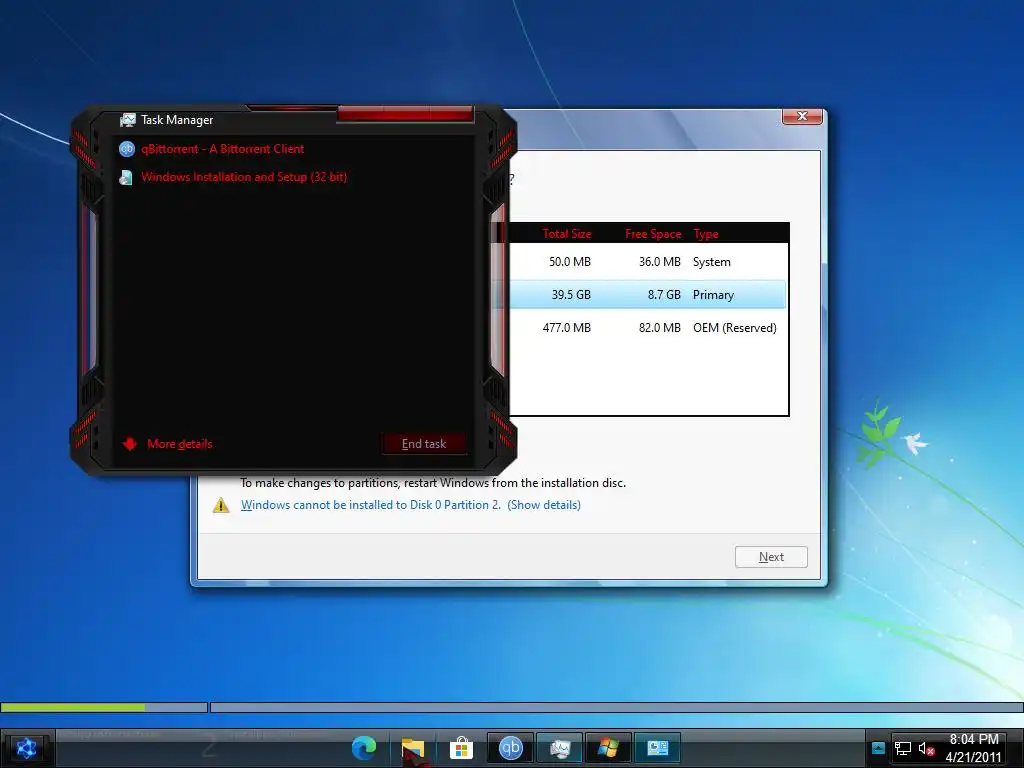Click the green setup progress bar

(104, 707)
